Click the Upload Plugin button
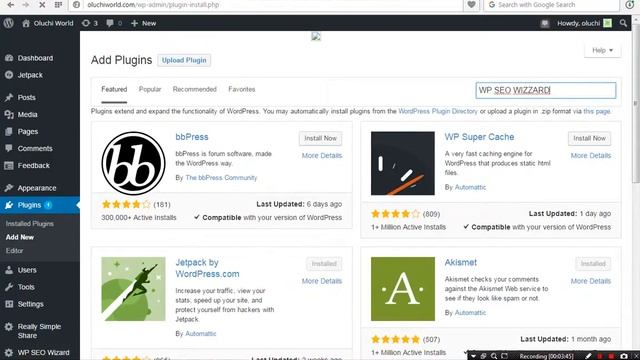Image resolution: width=640 pixels, height=360 pixels. point(184,60)
